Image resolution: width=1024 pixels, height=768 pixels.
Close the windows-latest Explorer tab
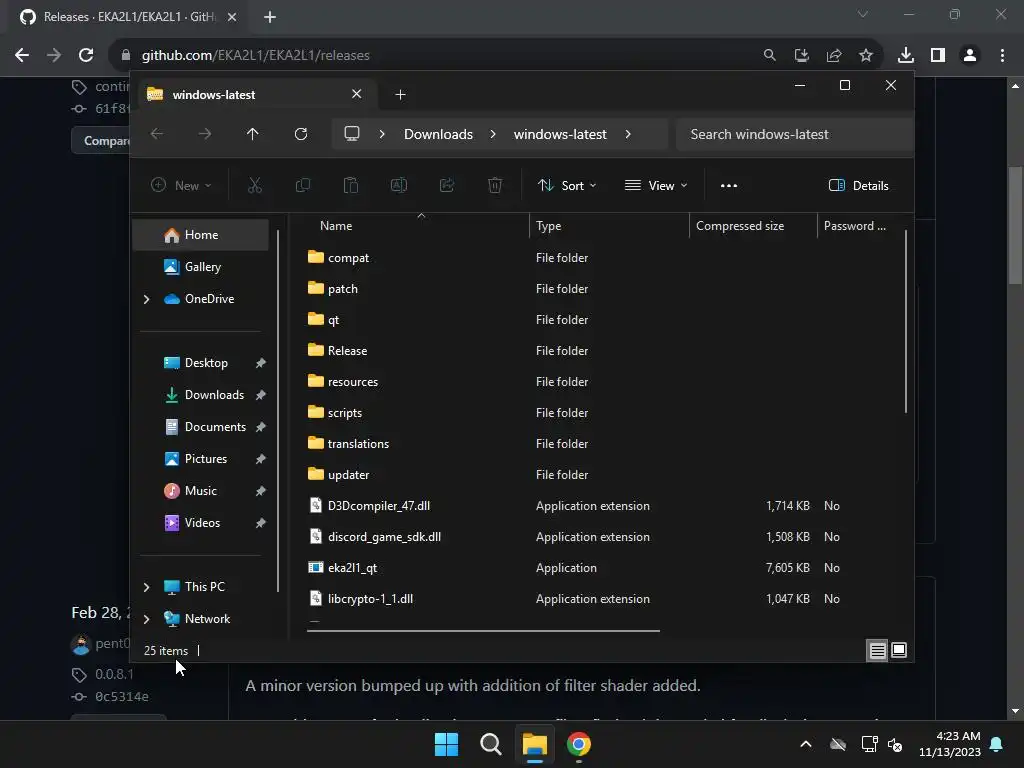click(x=357, y=95)
